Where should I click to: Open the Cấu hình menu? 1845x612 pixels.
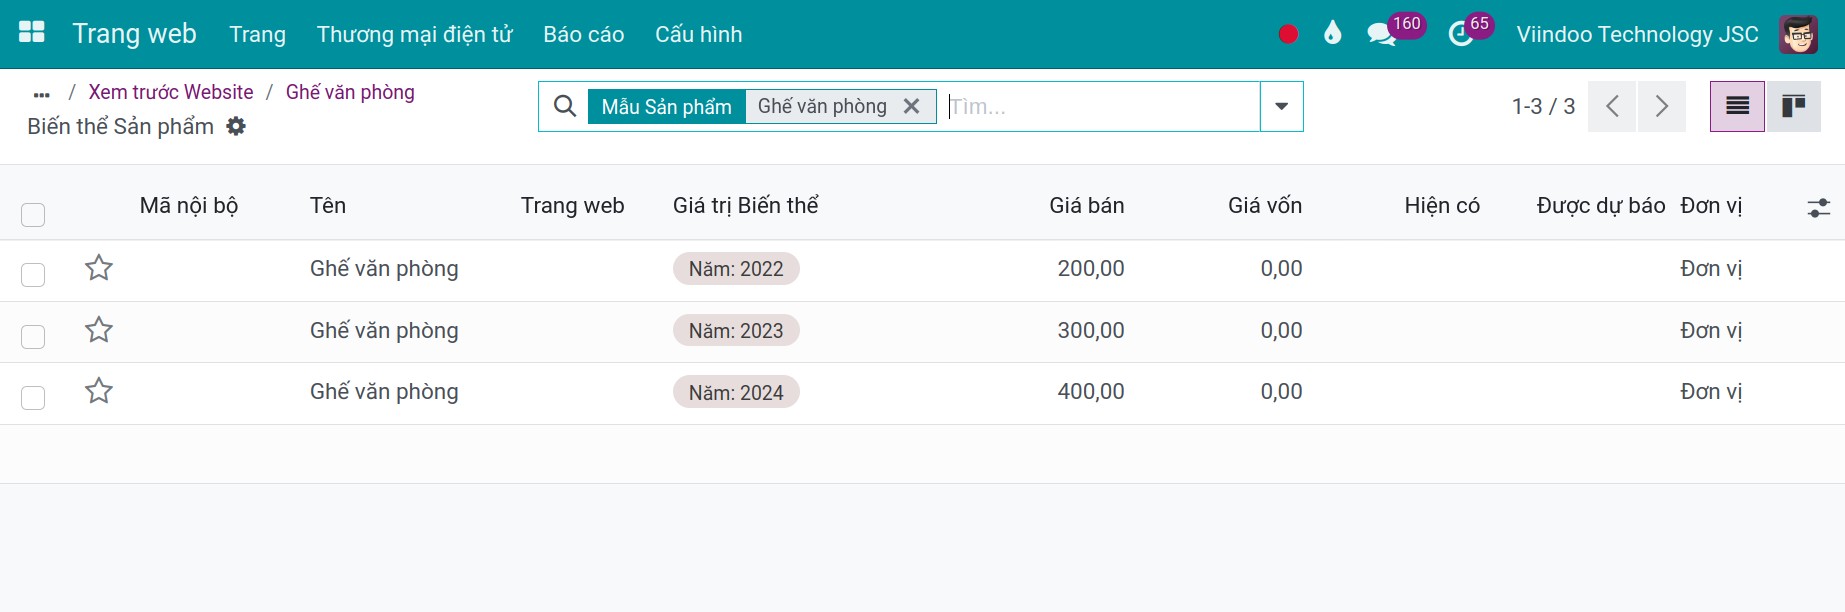click(699, 34)
